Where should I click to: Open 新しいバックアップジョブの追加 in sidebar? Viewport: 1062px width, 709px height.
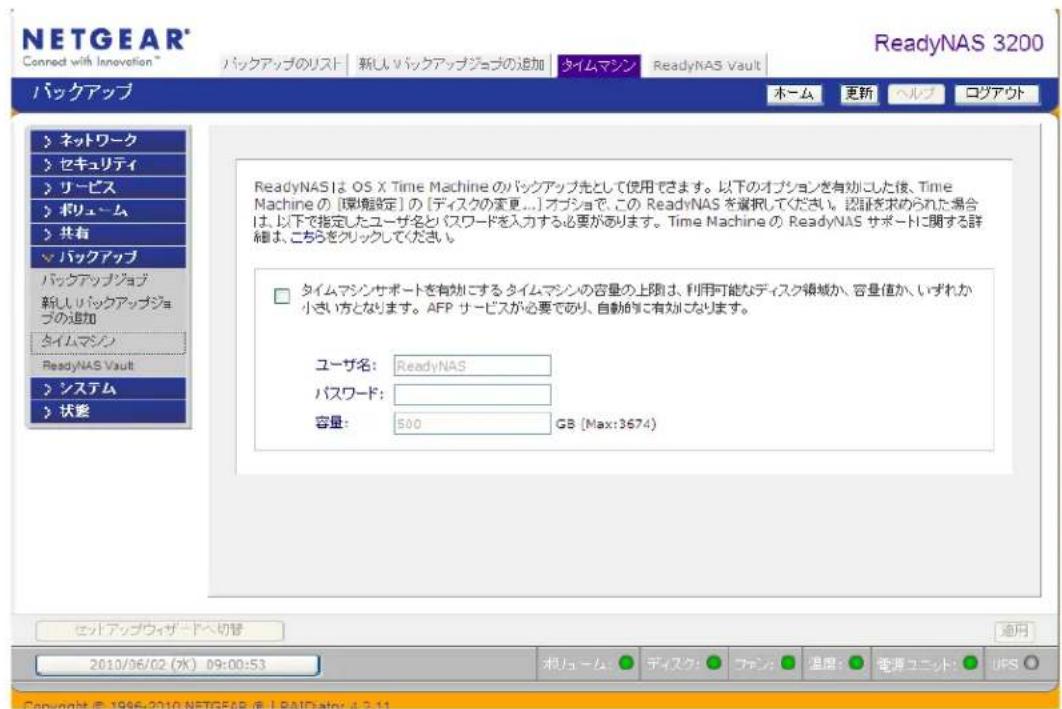point(107,310)
